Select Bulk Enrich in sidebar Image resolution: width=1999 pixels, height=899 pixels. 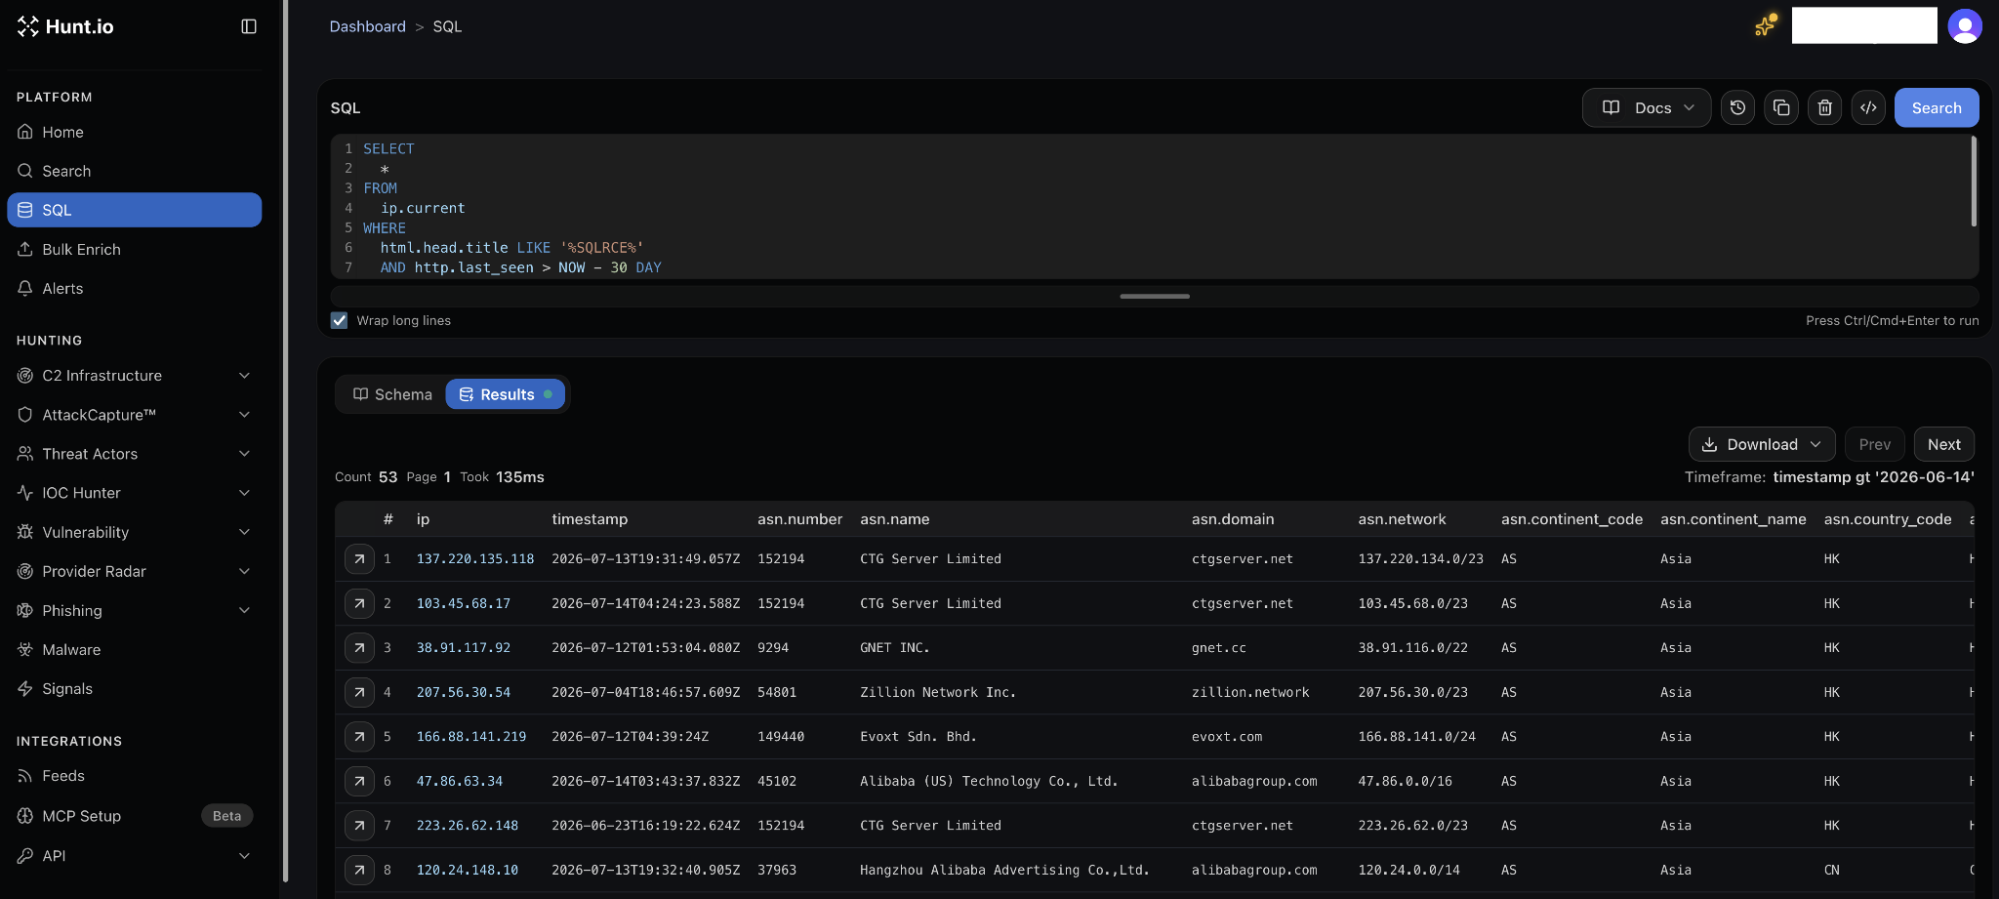[x=134, y=250]
